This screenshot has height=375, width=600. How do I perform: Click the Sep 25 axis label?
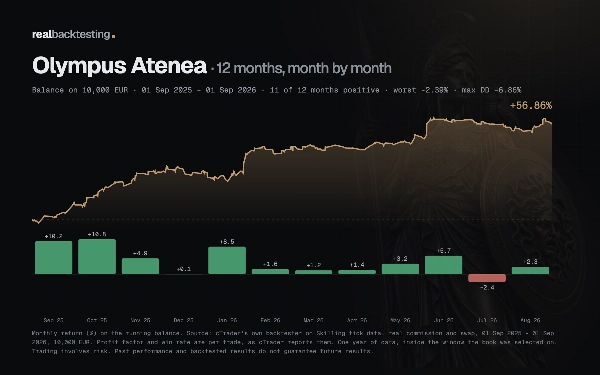point(54,320)
